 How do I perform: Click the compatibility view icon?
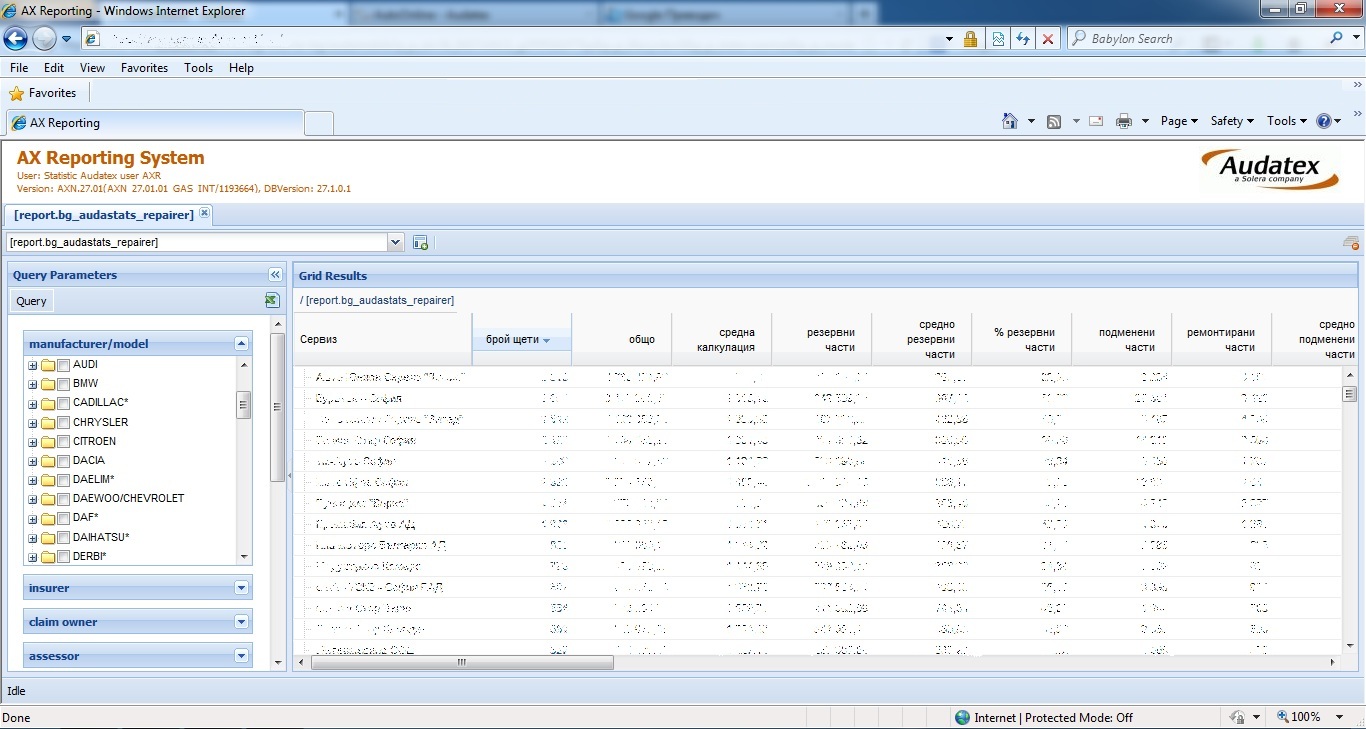pos(997,39)
